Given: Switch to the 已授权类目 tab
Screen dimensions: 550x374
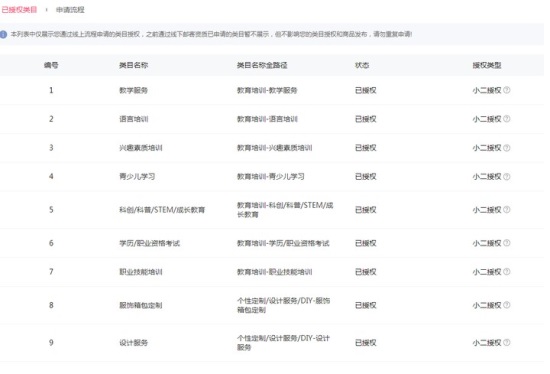Looking at the screenshot, I should [19, 10].
